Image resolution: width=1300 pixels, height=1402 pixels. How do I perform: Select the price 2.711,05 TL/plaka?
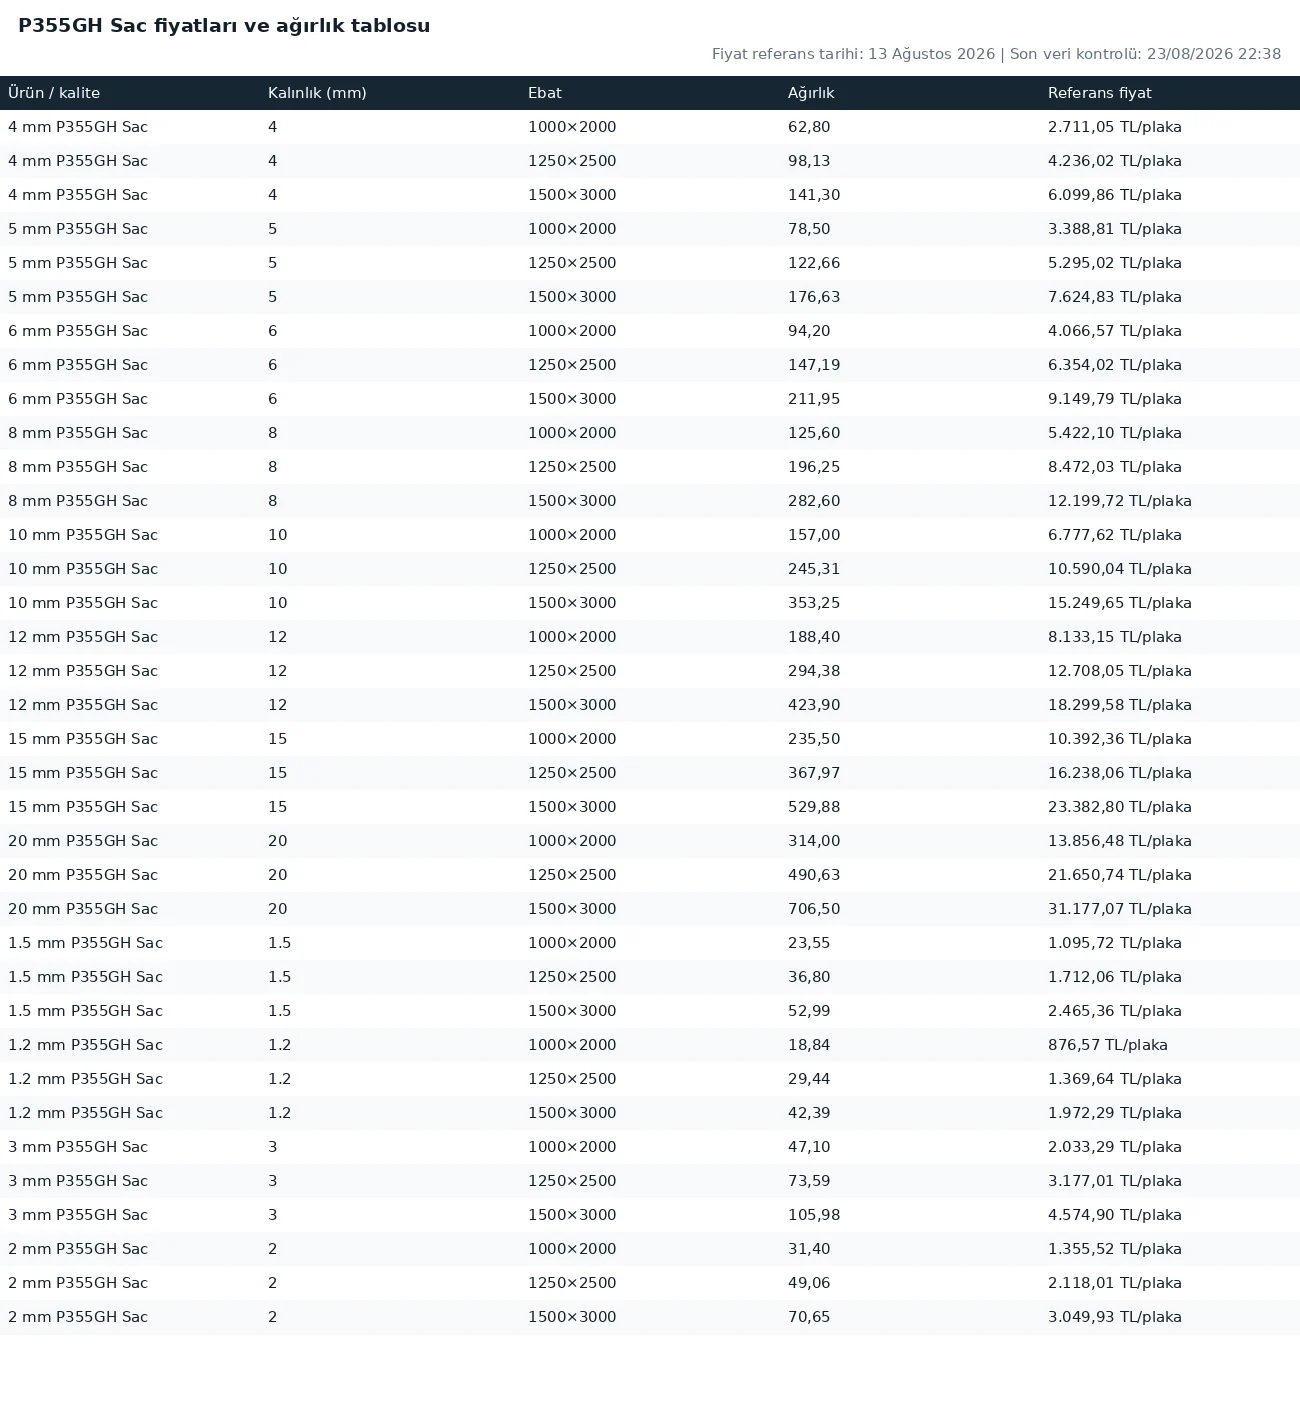click(1115, 127)
